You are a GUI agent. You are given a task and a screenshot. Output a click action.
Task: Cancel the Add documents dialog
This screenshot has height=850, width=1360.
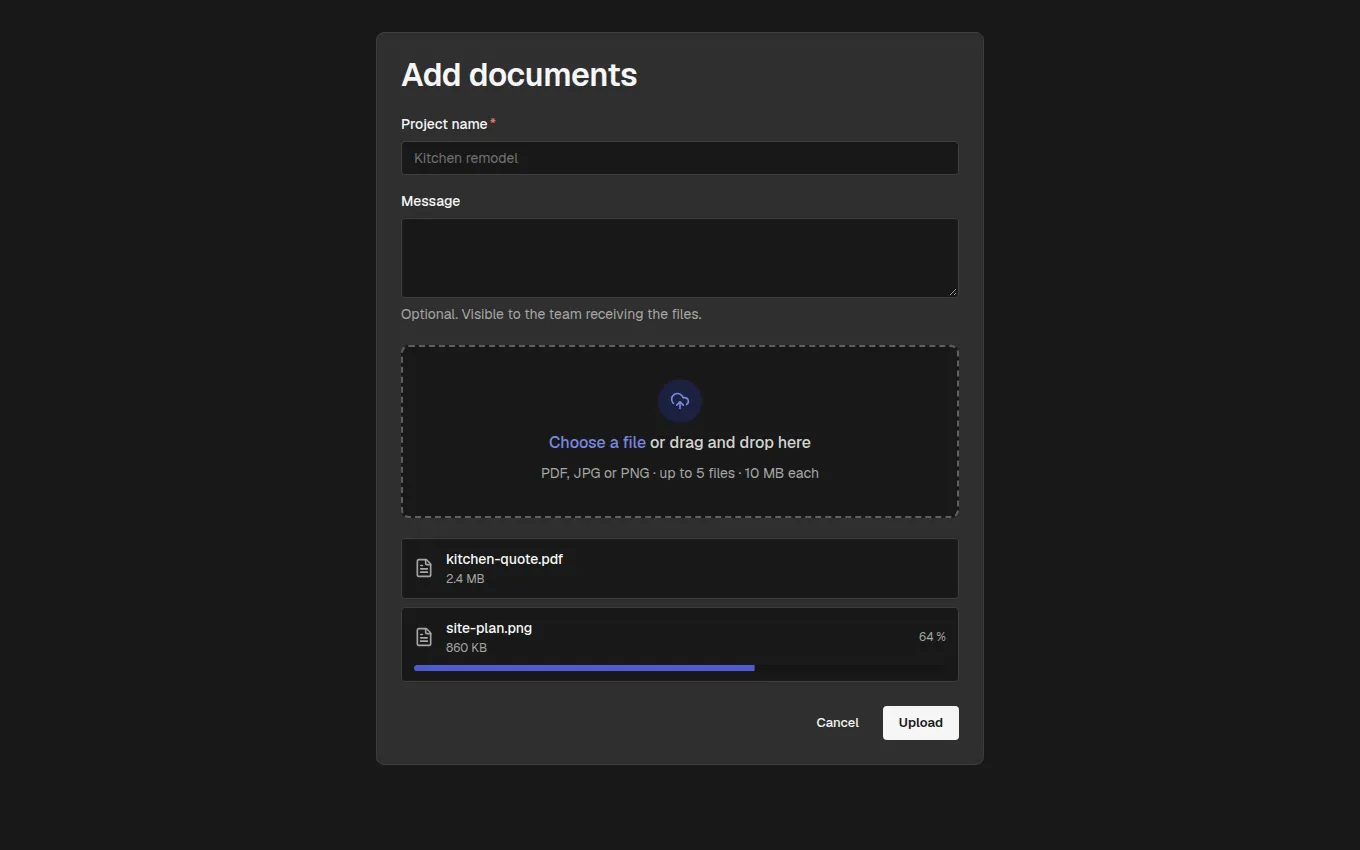(837, 723)
